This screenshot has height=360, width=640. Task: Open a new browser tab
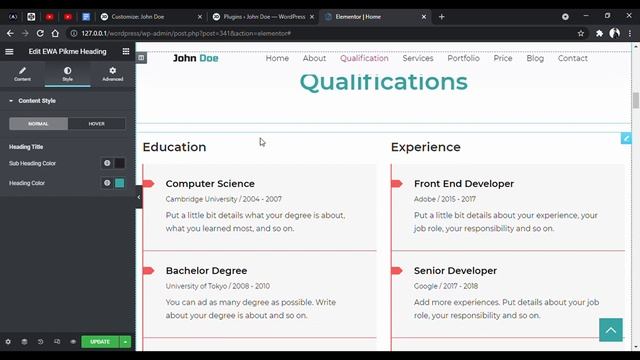click(x=441, y=17)
